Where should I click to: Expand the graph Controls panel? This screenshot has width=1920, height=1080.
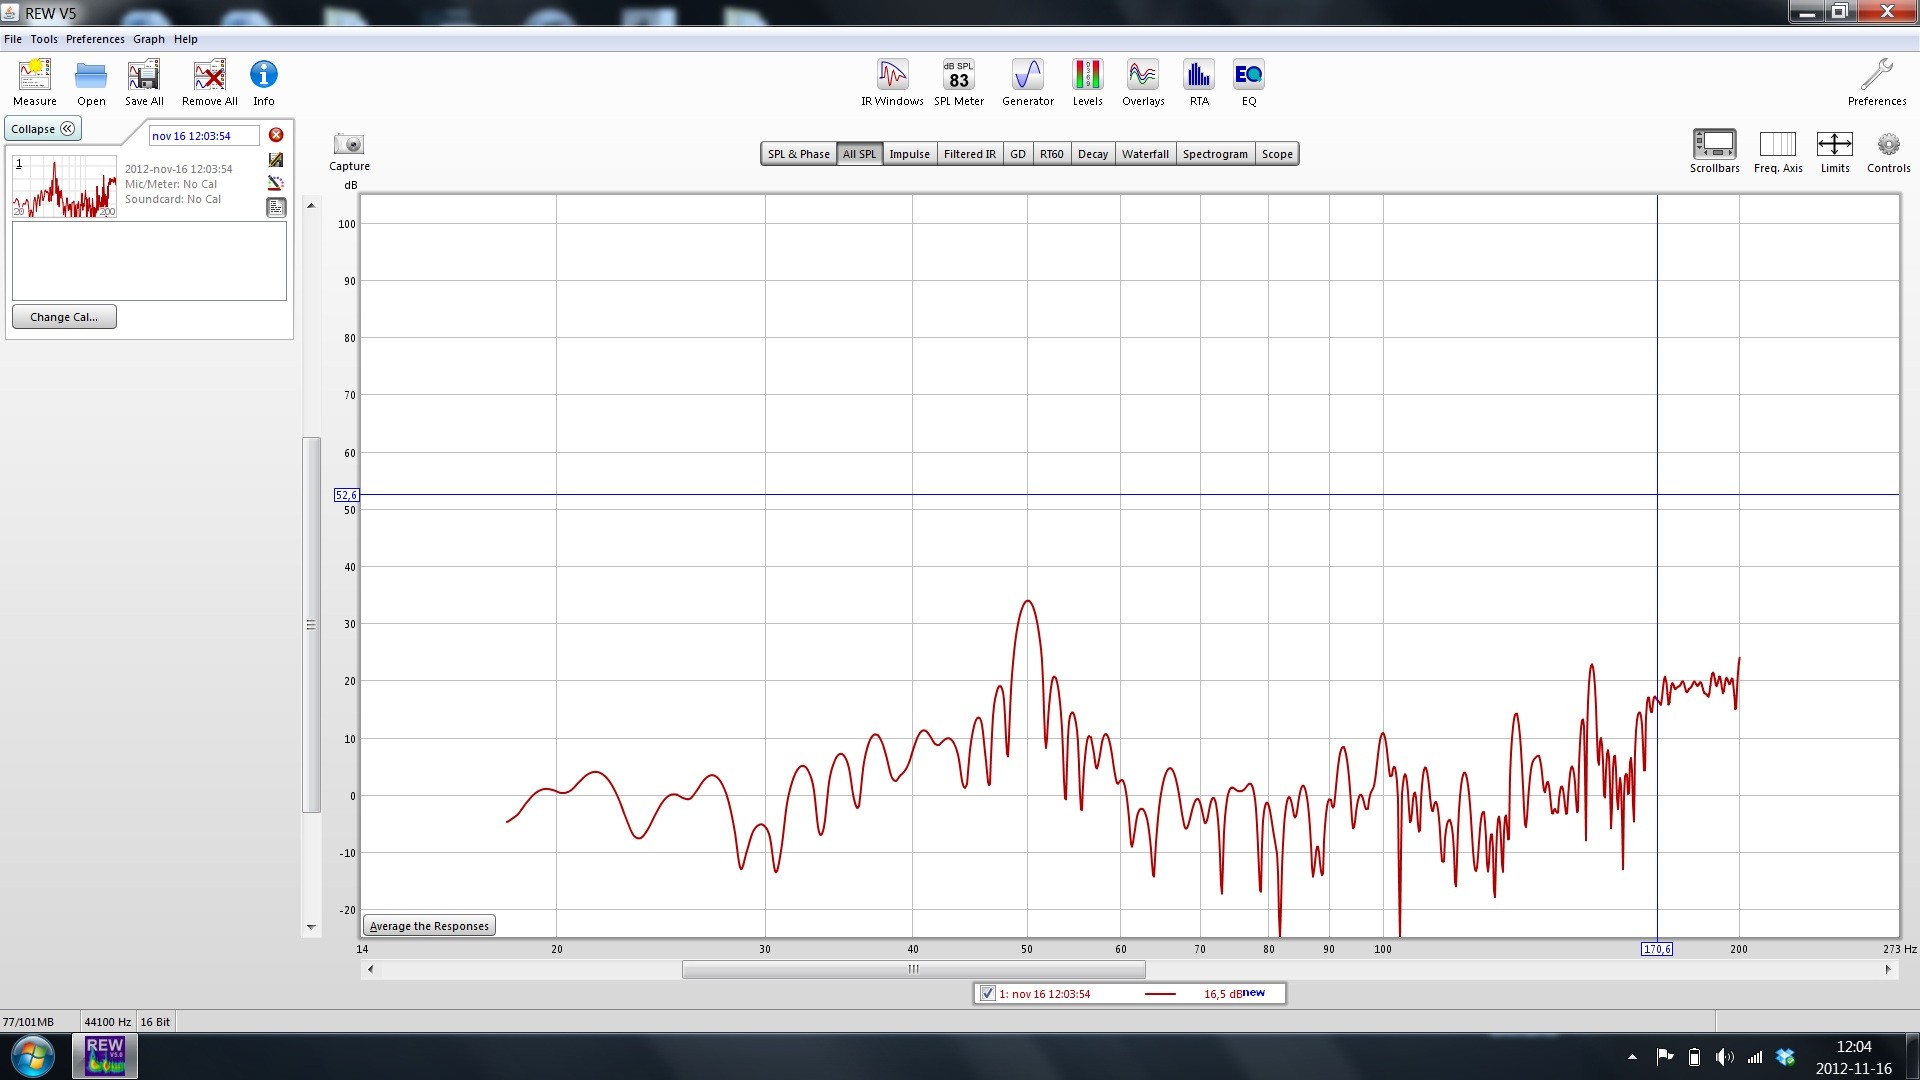point(1888,151)
